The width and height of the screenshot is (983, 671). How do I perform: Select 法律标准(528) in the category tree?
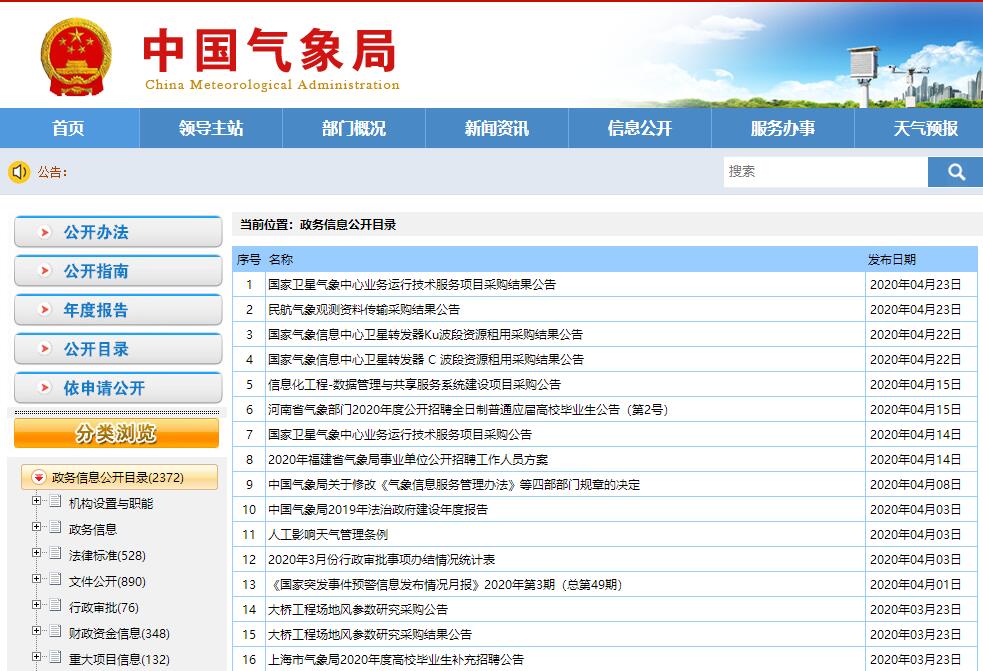pyautogui.click(x=107, y=556)
